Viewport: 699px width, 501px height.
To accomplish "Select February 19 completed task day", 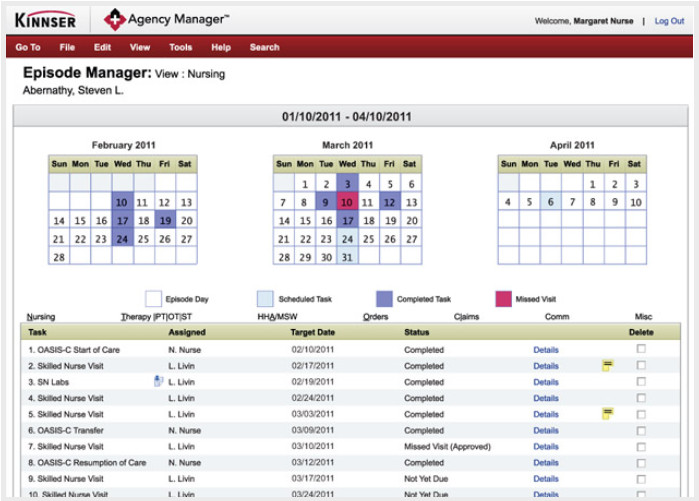I will tap(165, 220).
